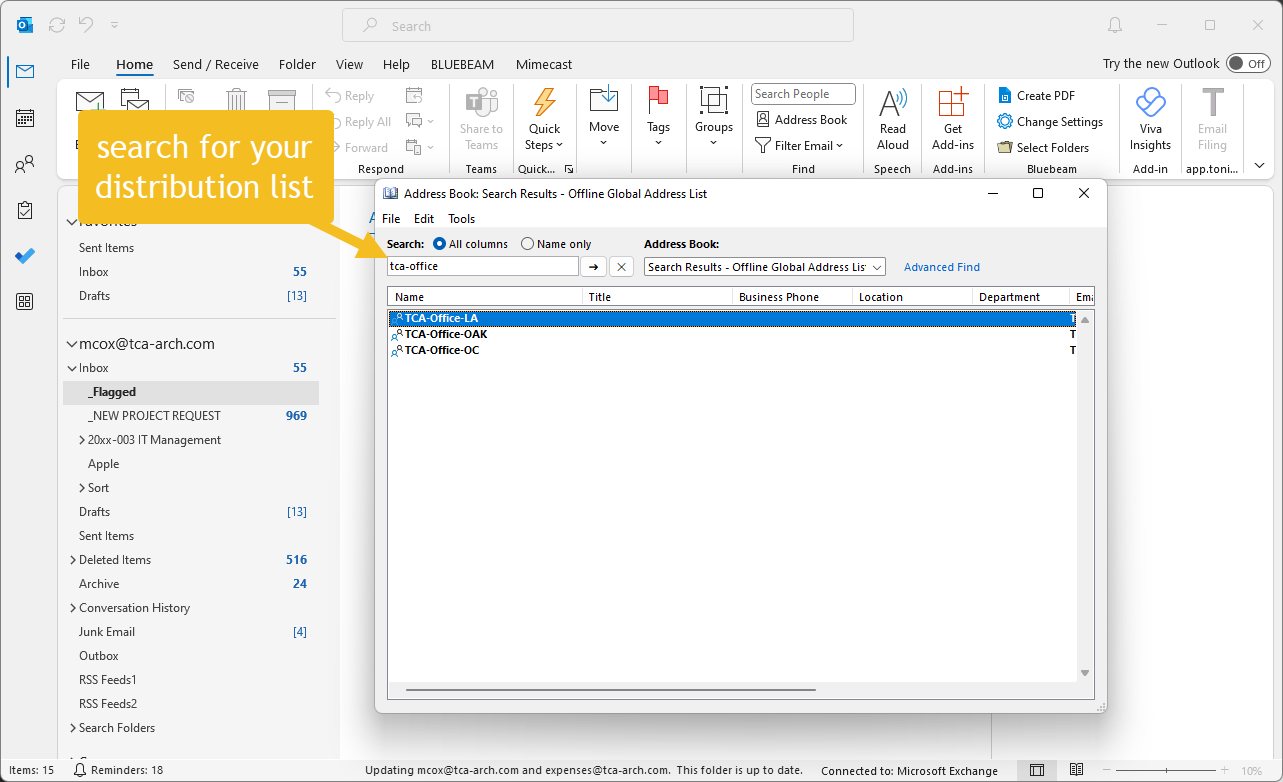Click the Archive box icon in the ribbon

click(282, 99)
